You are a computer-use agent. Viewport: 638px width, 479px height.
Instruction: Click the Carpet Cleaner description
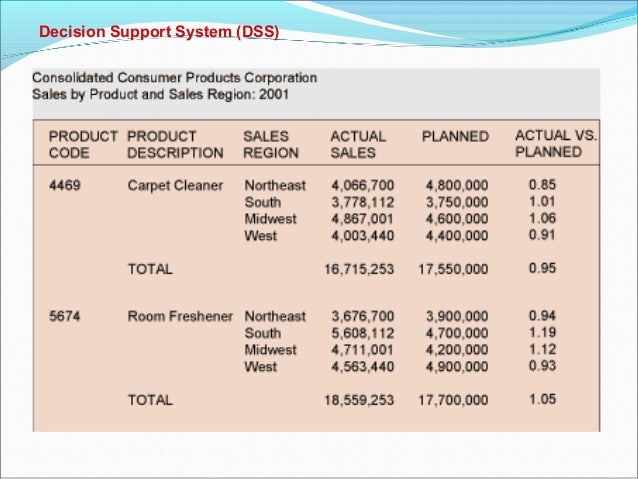175,186
